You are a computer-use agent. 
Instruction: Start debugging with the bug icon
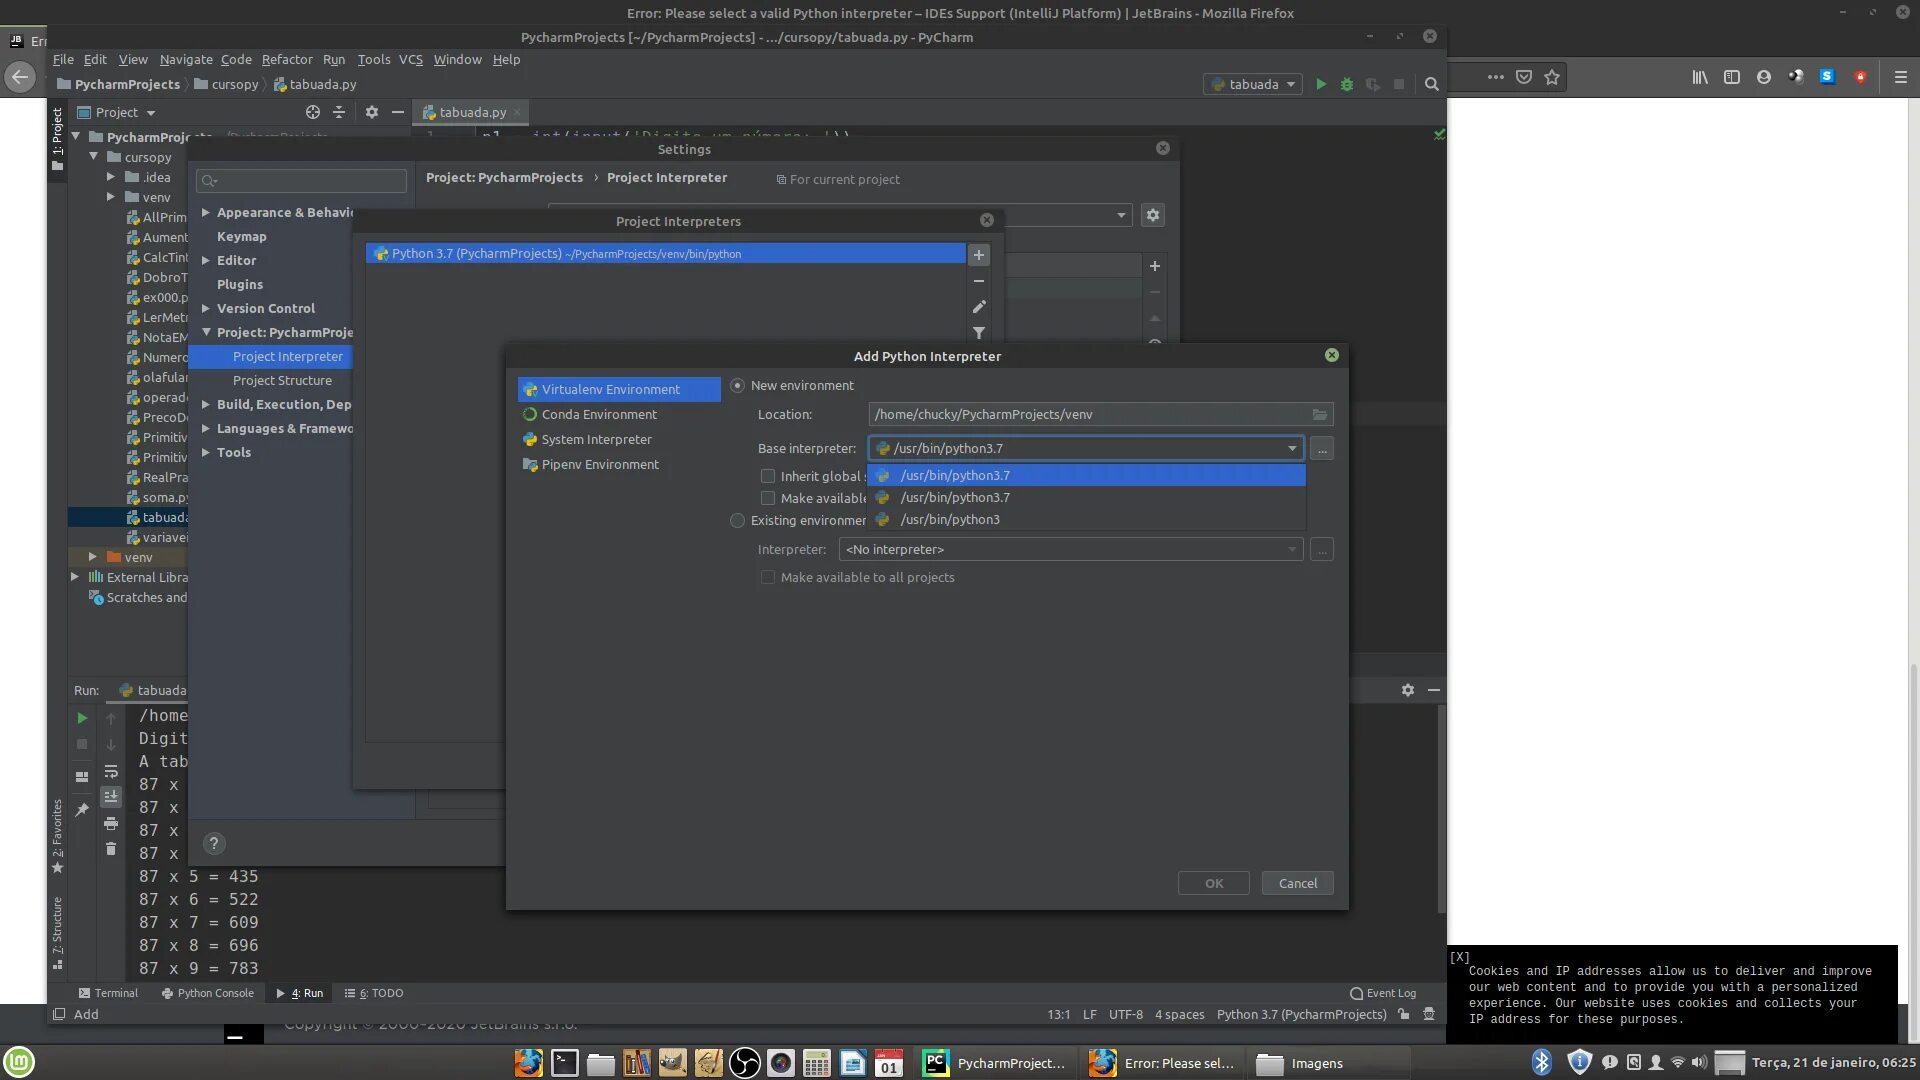coord(1347,85)
